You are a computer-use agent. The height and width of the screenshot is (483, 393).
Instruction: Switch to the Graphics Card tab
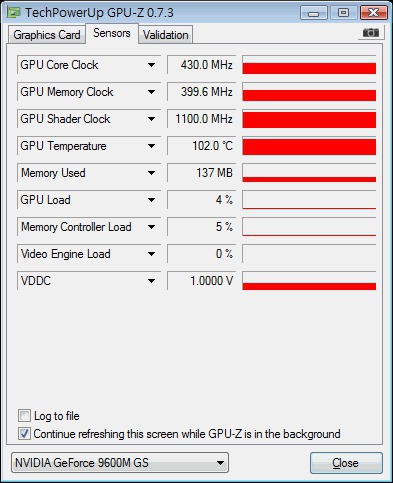pos(47,35)
